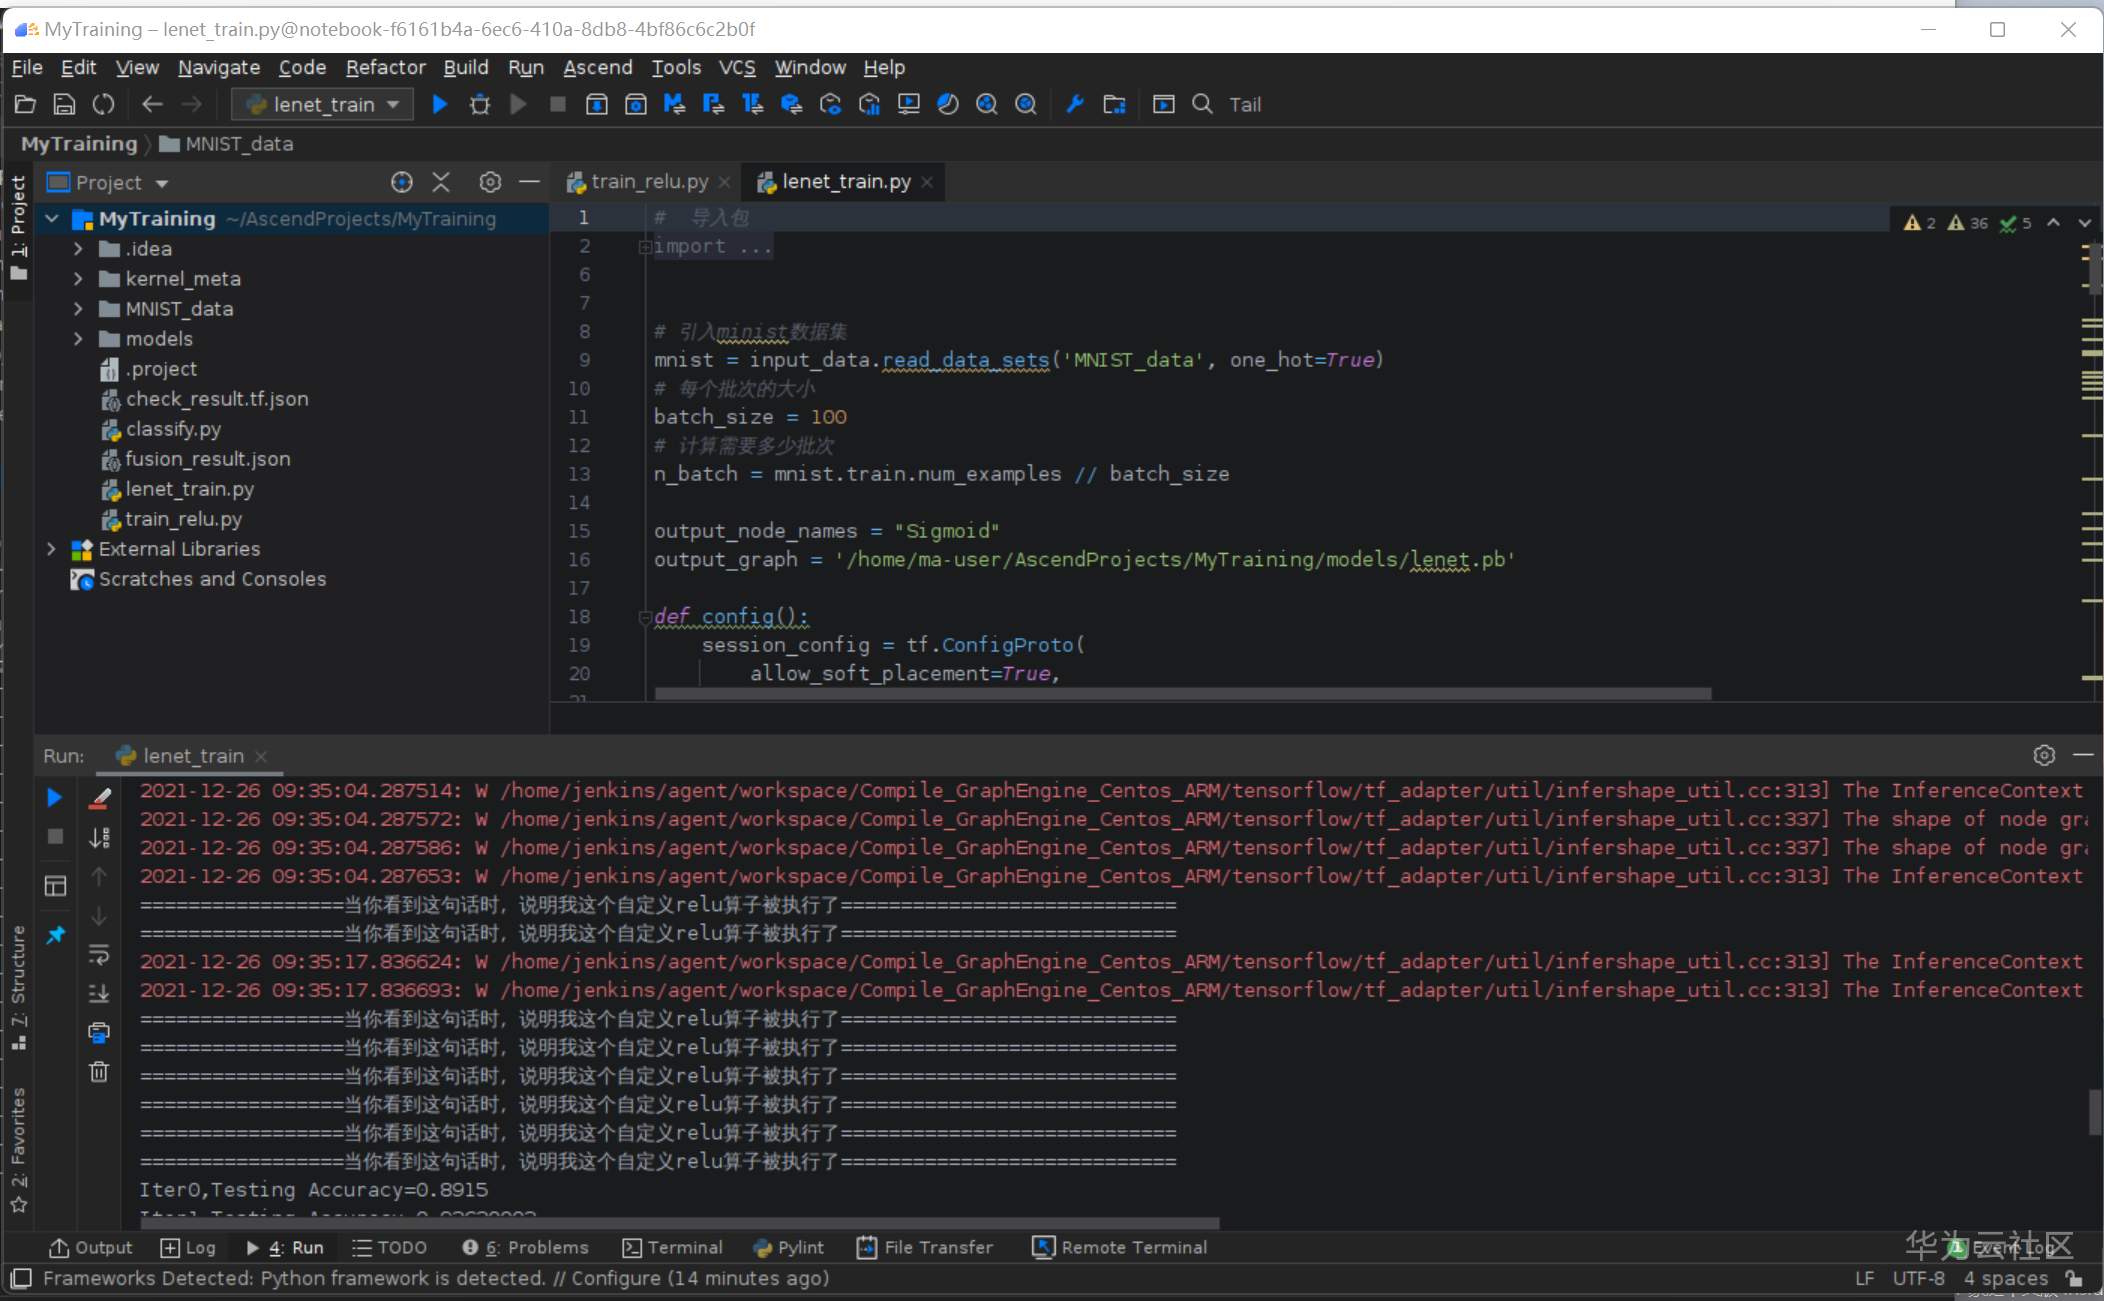Expand the MNIST_data folder
The width and height of the screenshot is (2104, 1301).
(x=78, y=309)
